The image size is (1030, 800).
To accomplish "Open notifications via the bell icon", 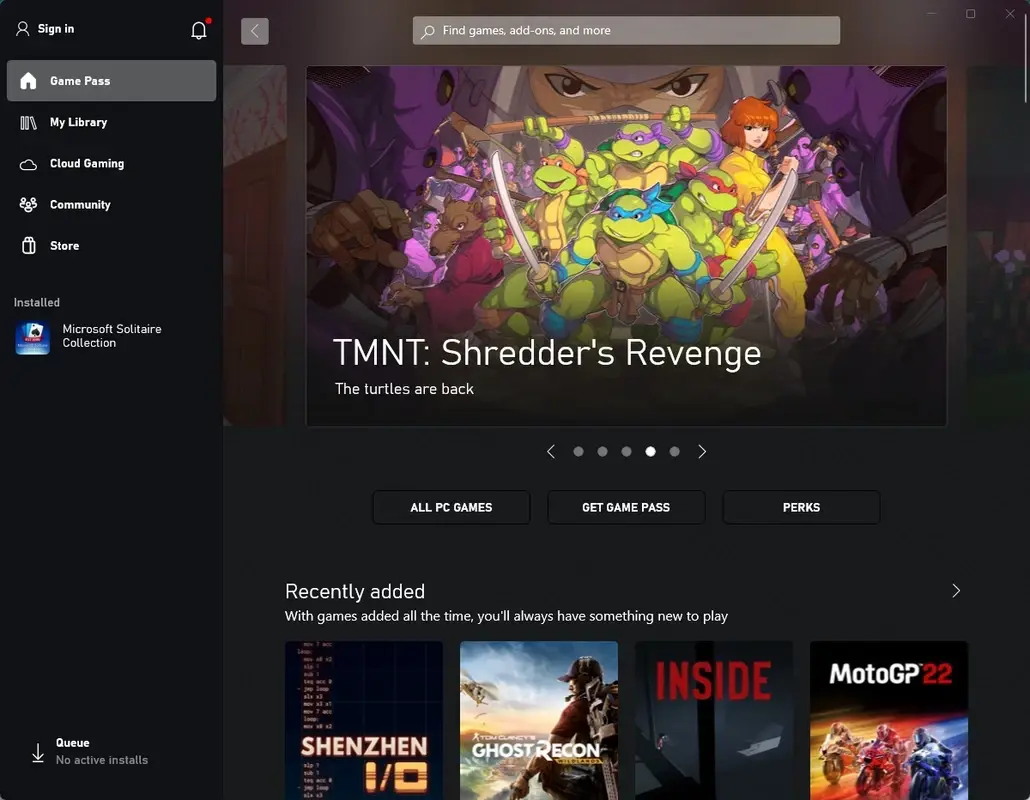I will (x=198, y=29).
